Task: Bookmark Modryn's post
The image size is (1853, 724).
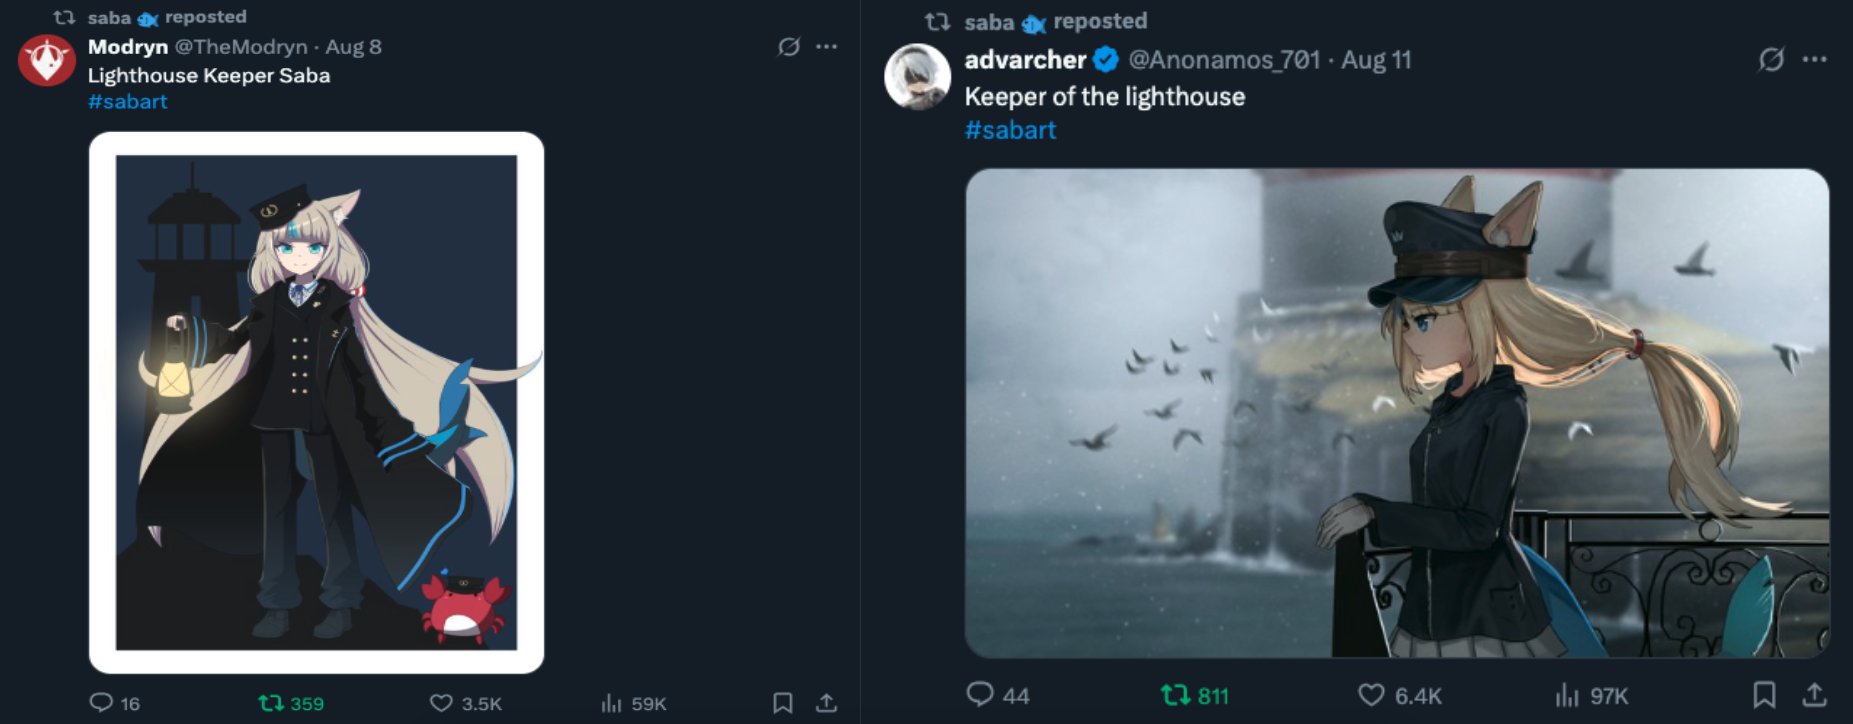Action: [783, 703]
